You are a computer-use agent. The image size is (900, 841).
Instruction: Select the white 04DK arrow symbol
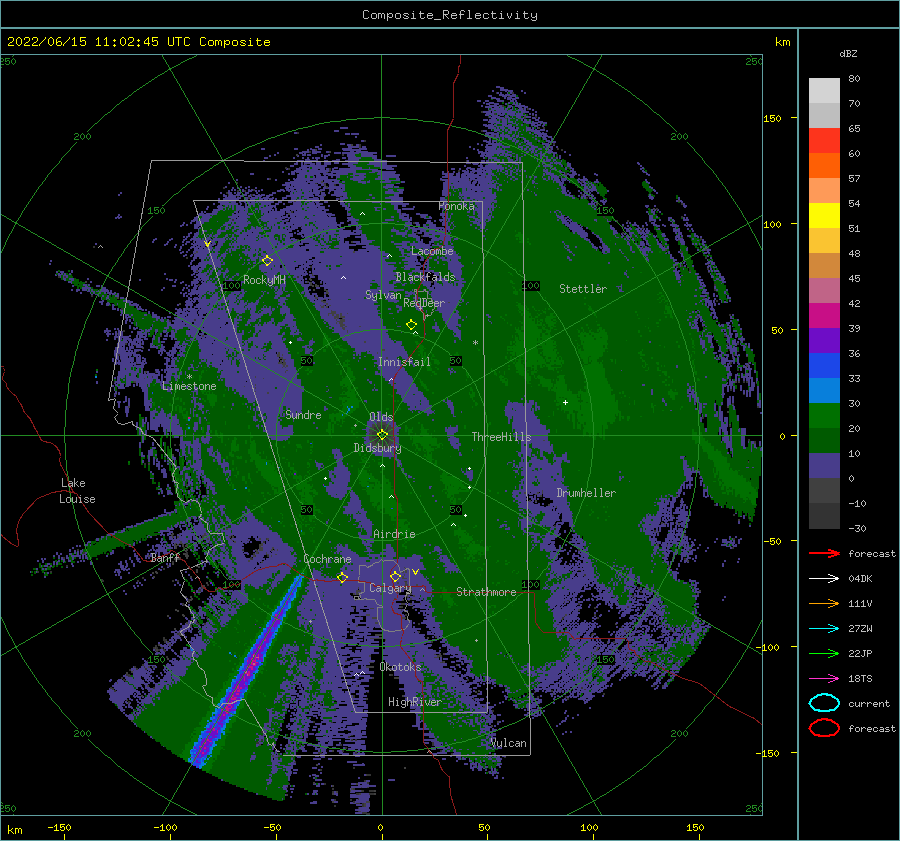pyautogui.click(x=824, y=578)
